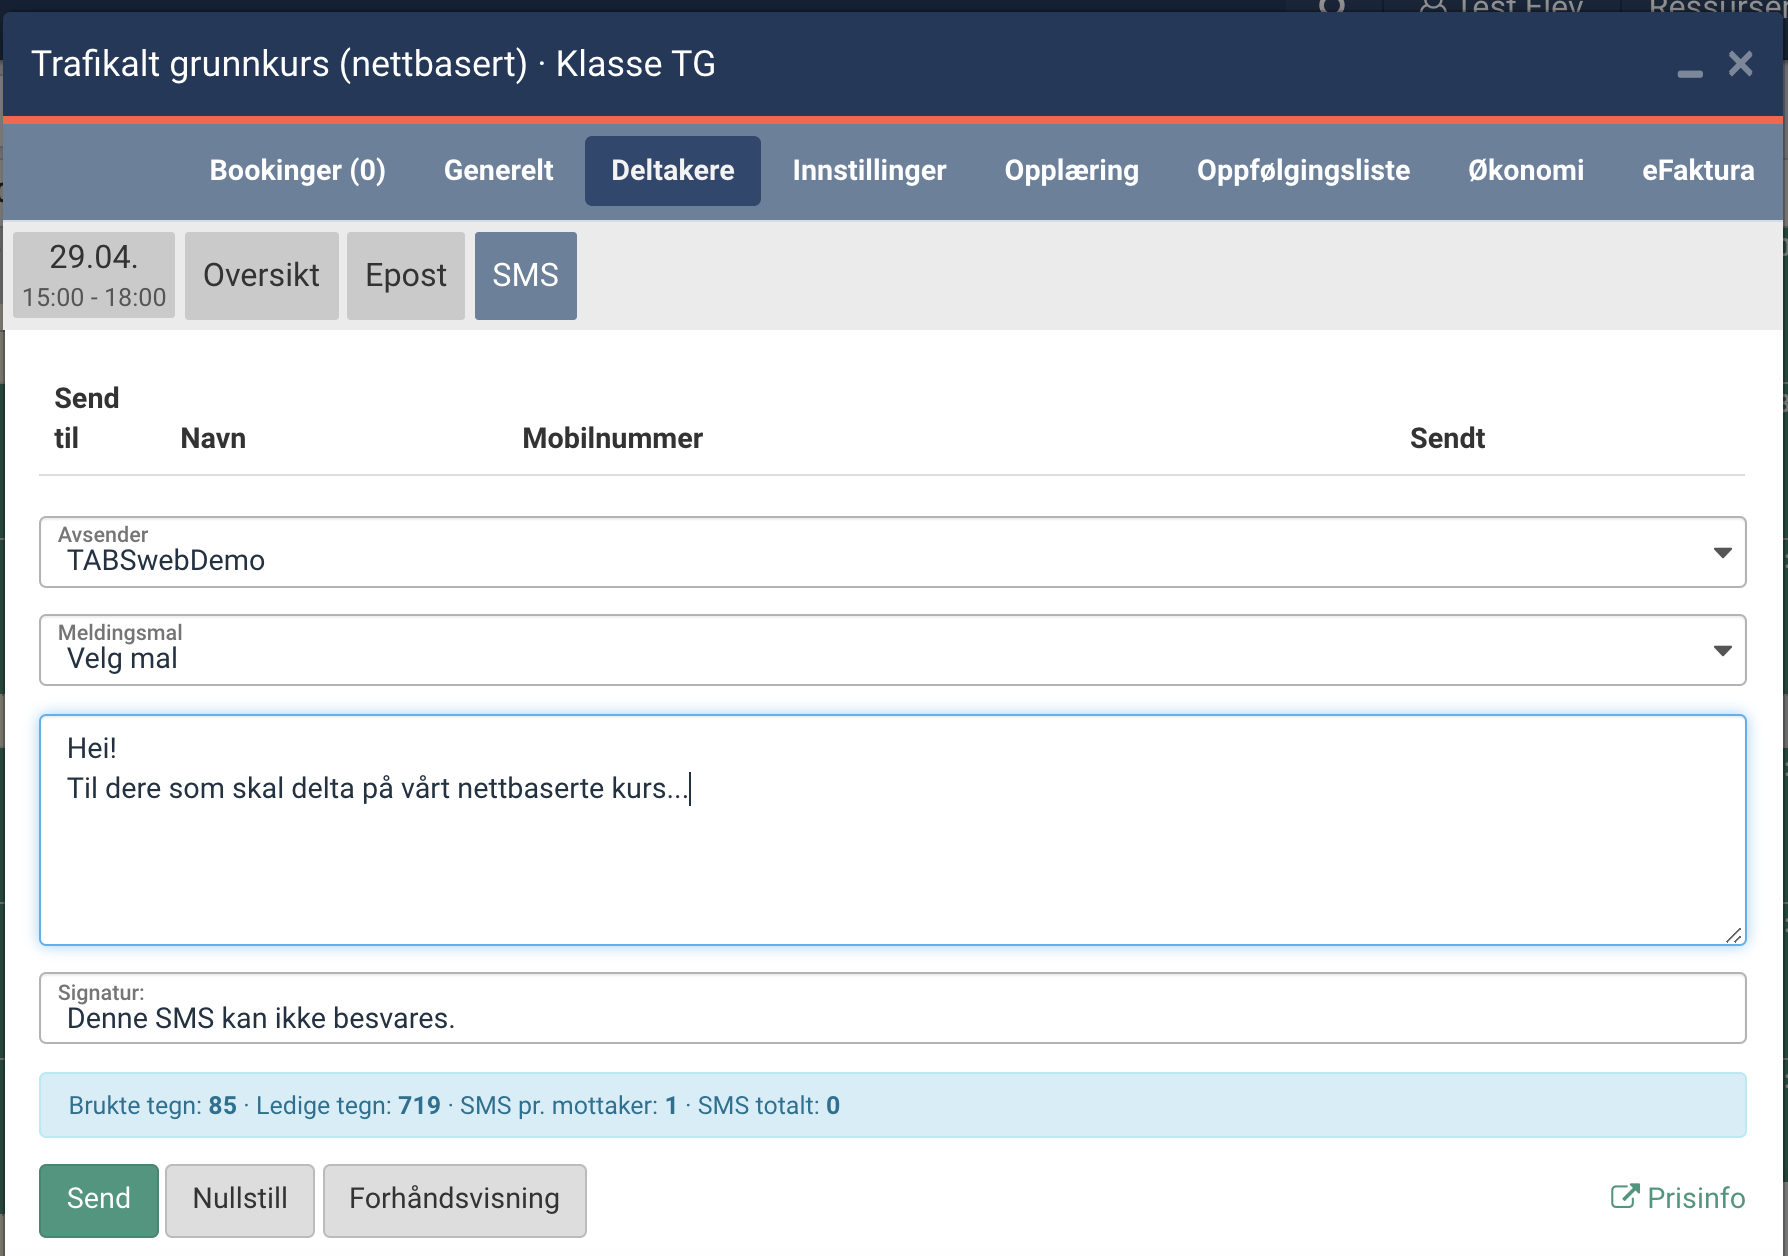Switch to the Generelt tab

coord(498,171)
